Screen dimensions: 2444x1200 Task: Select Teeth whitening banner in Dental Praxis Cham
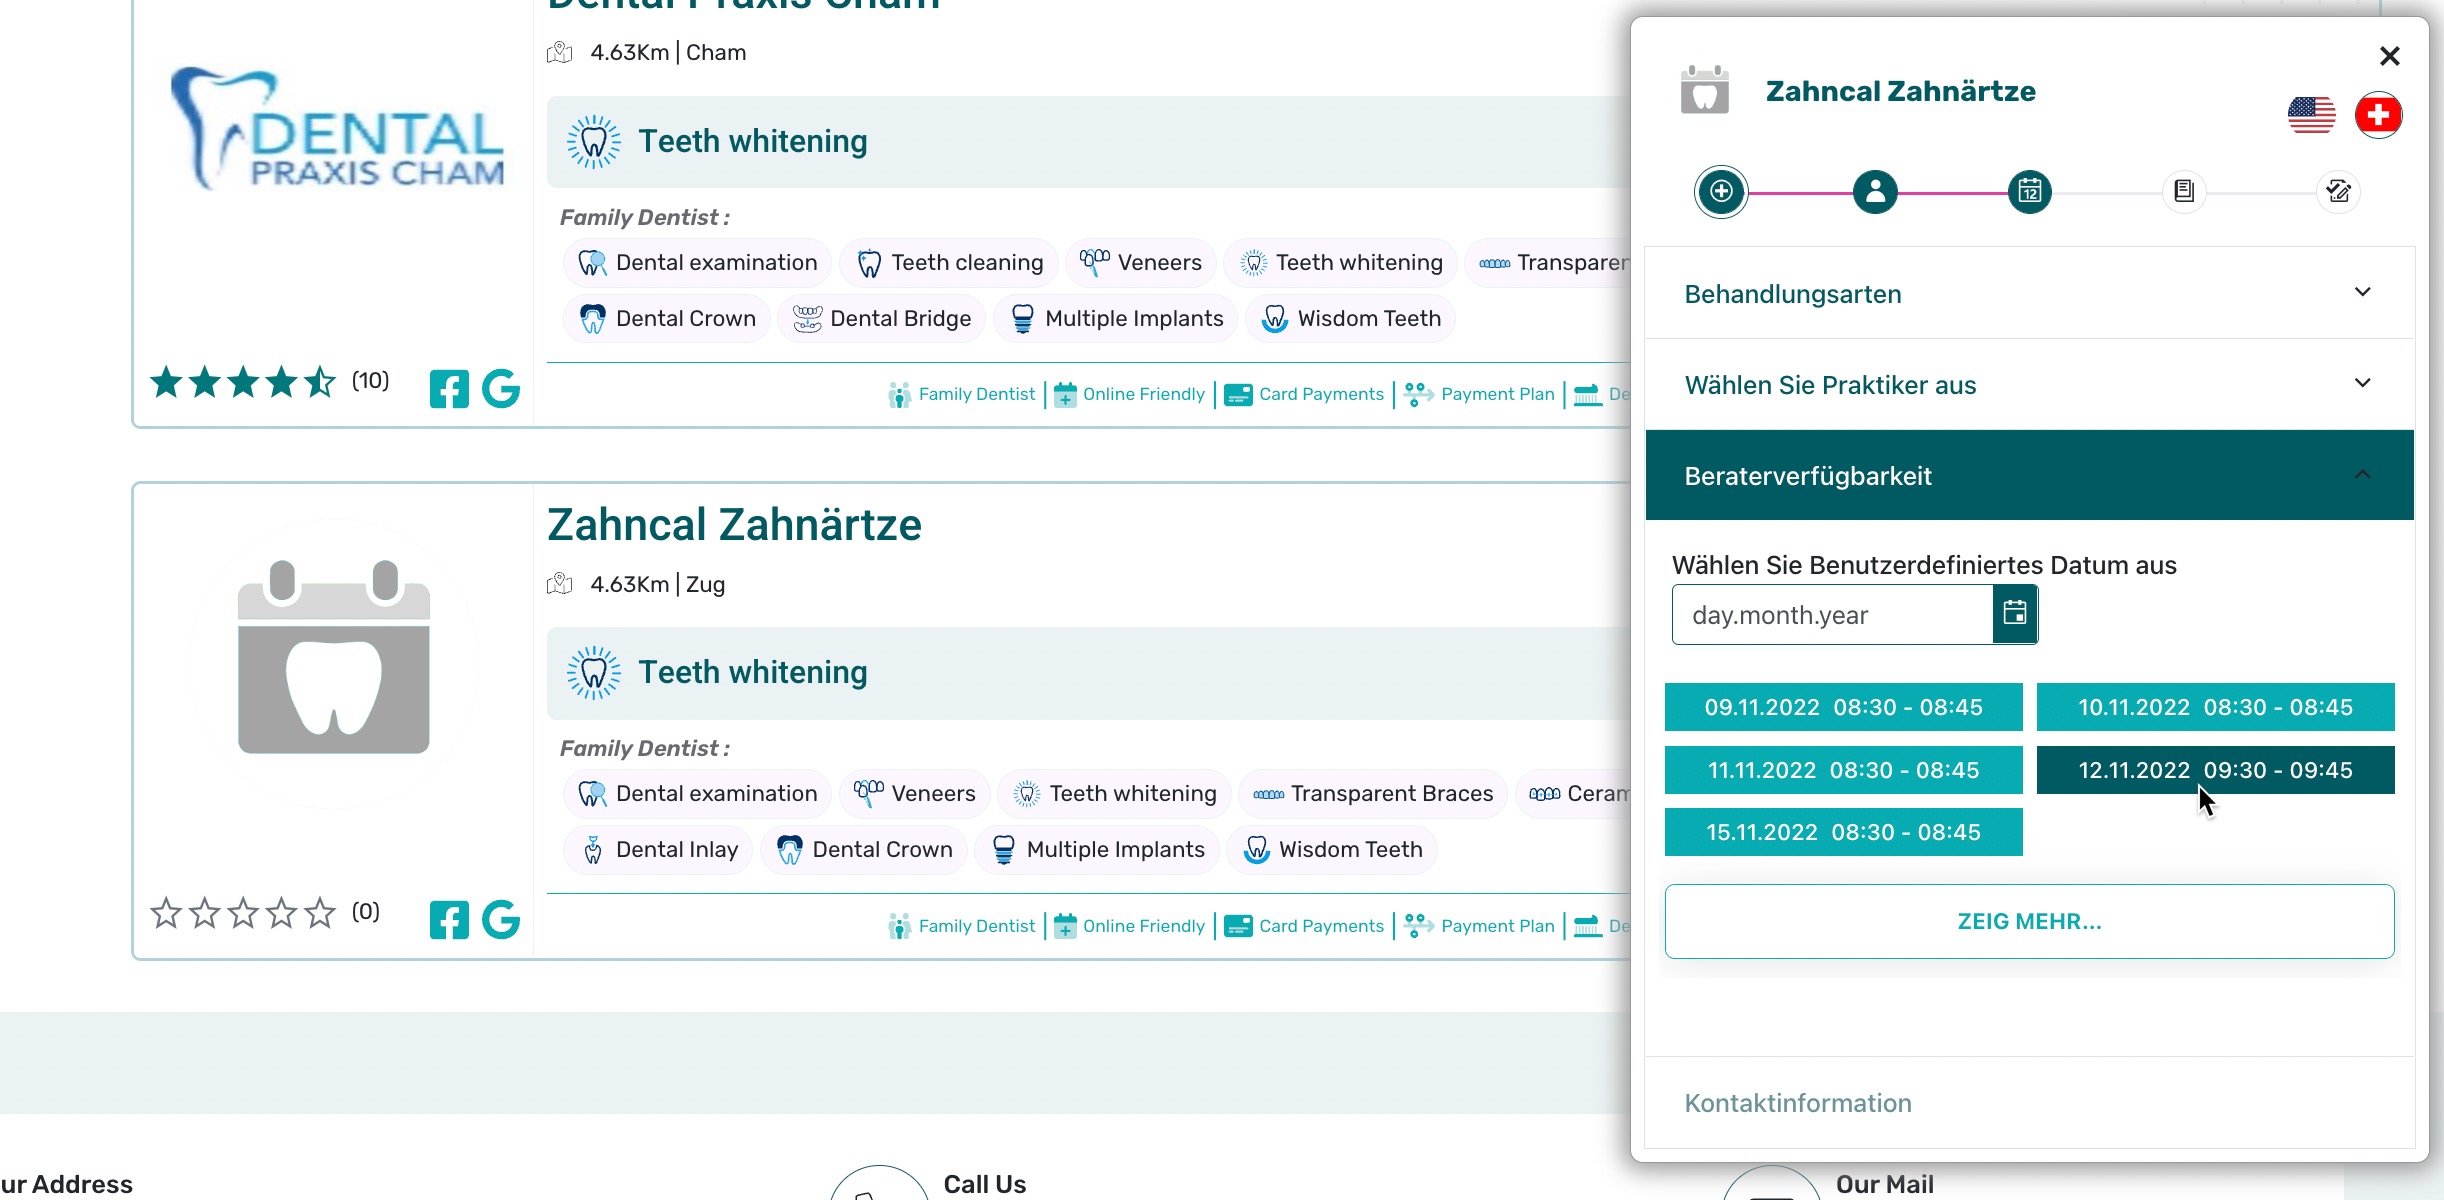[1088, 141]
